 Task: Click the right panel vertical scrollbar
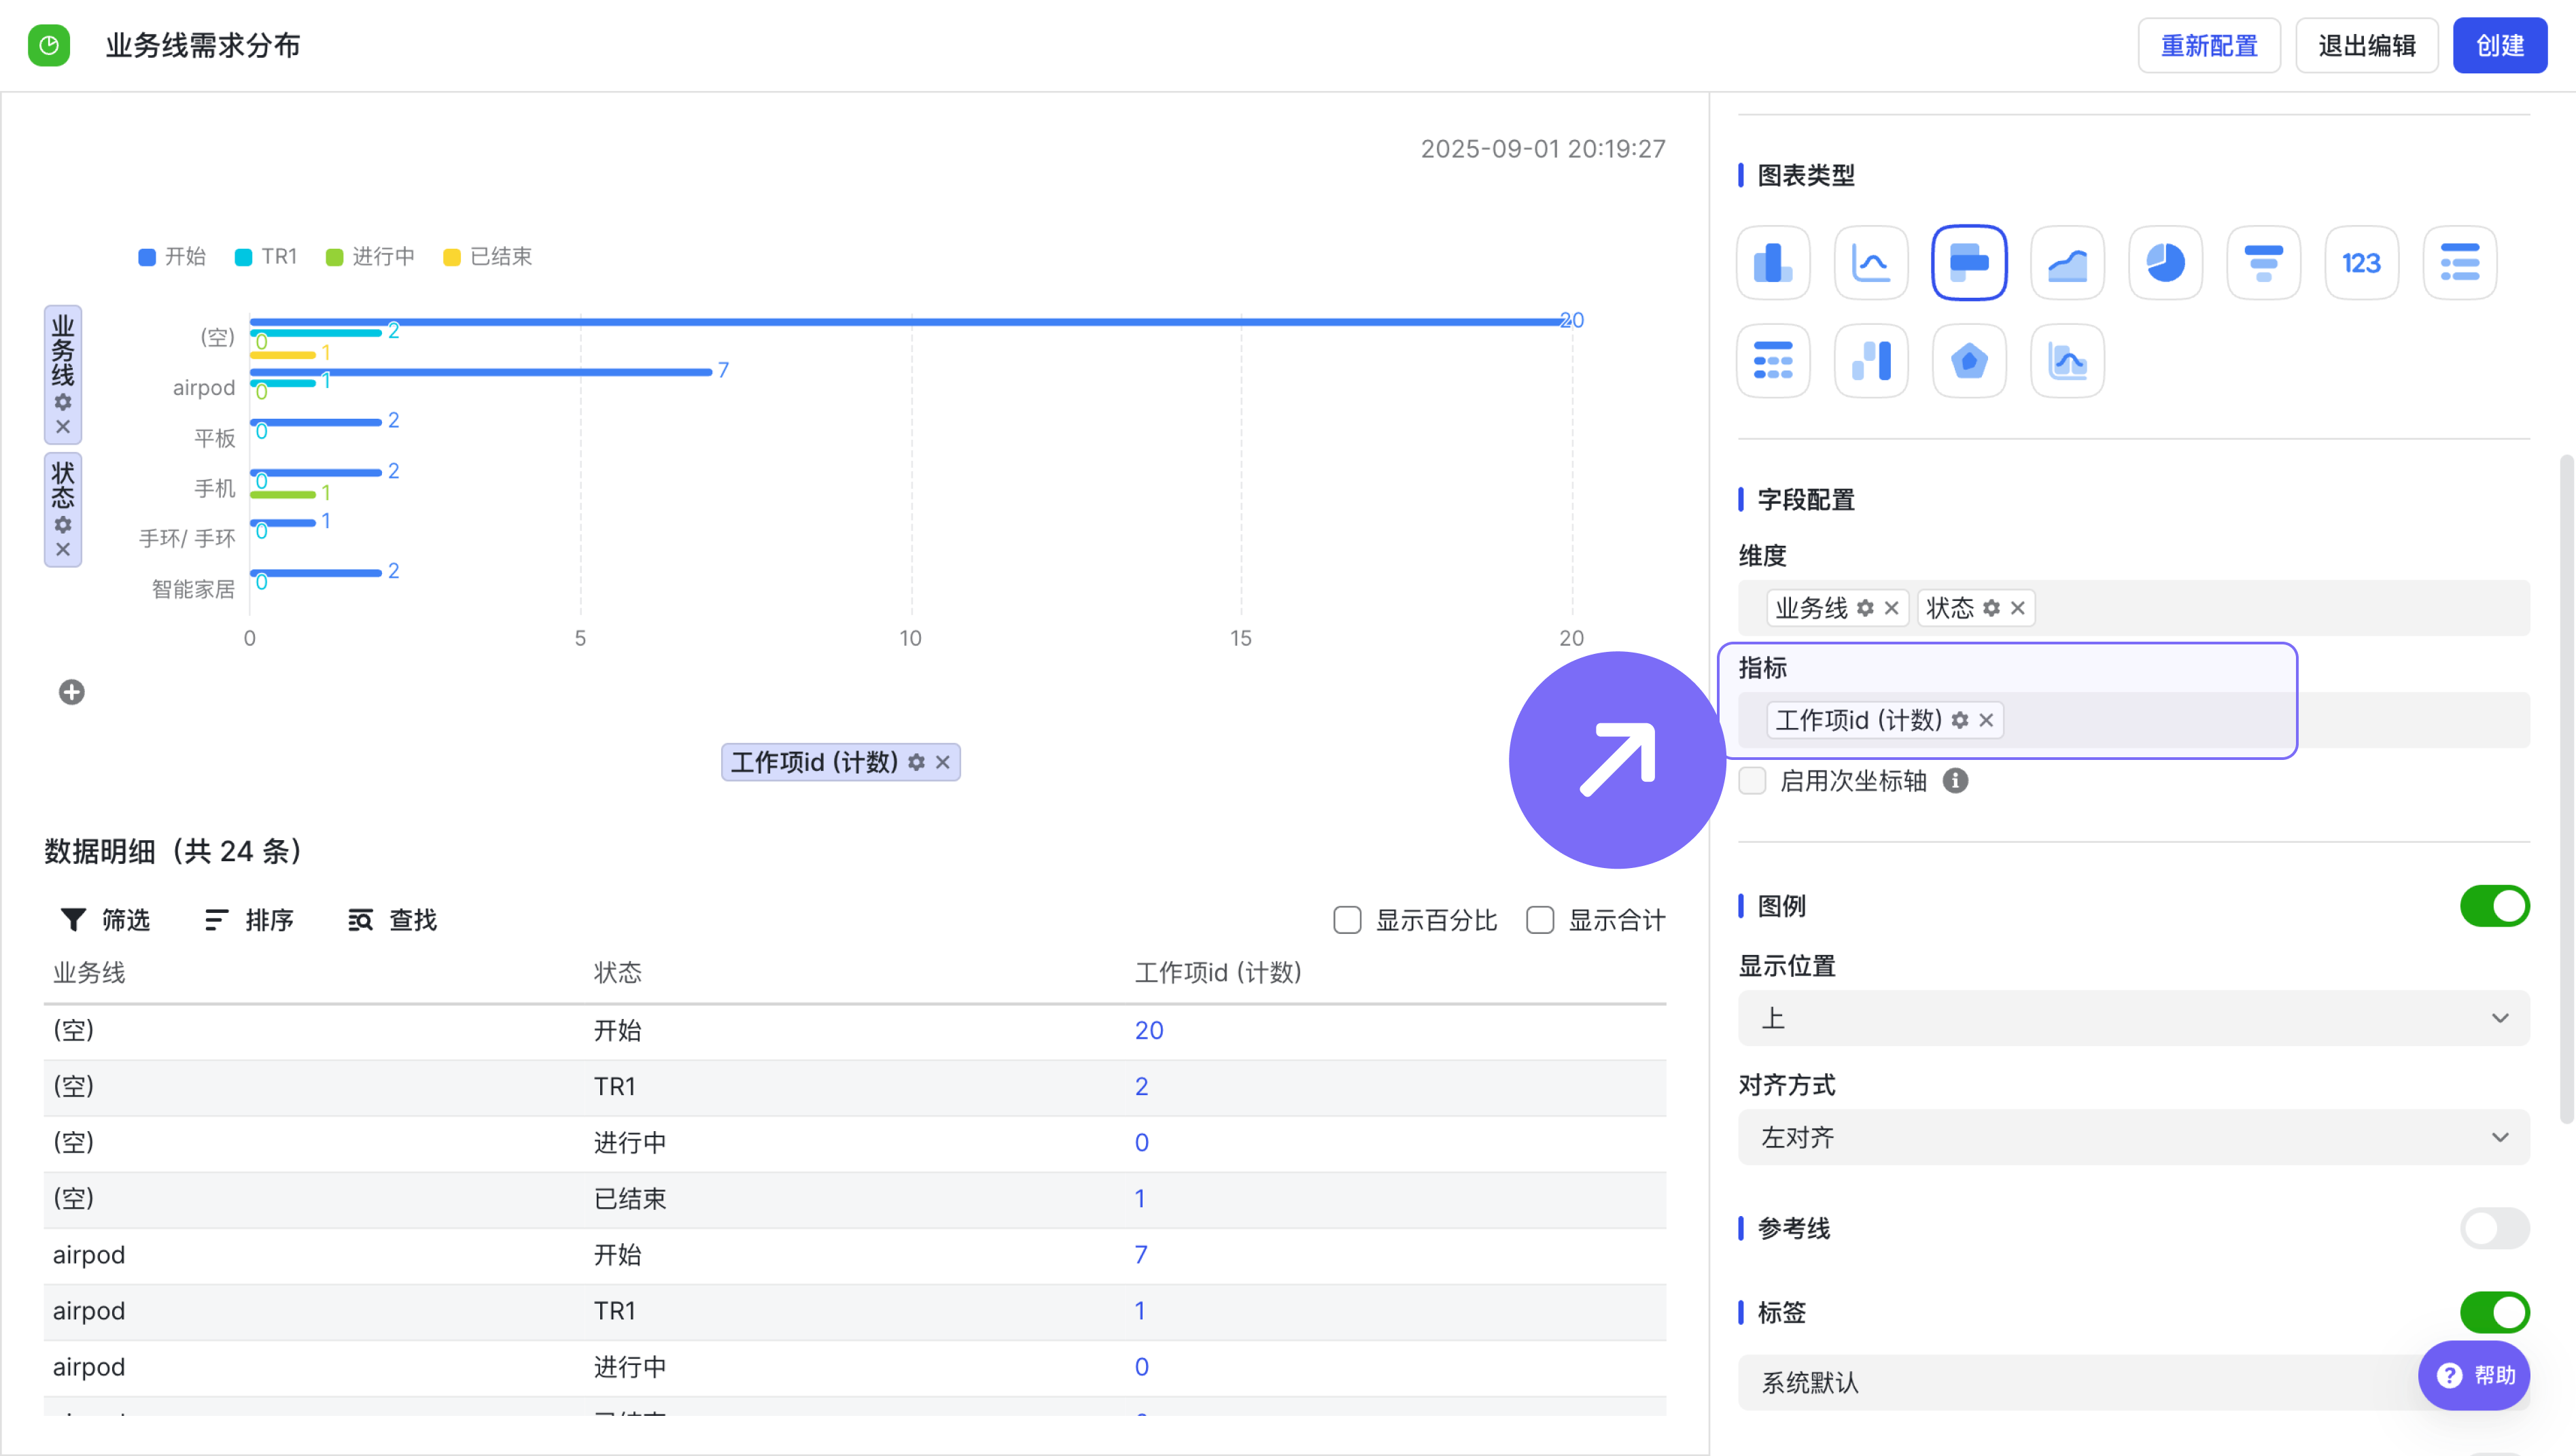click(x=2566, y=790)
